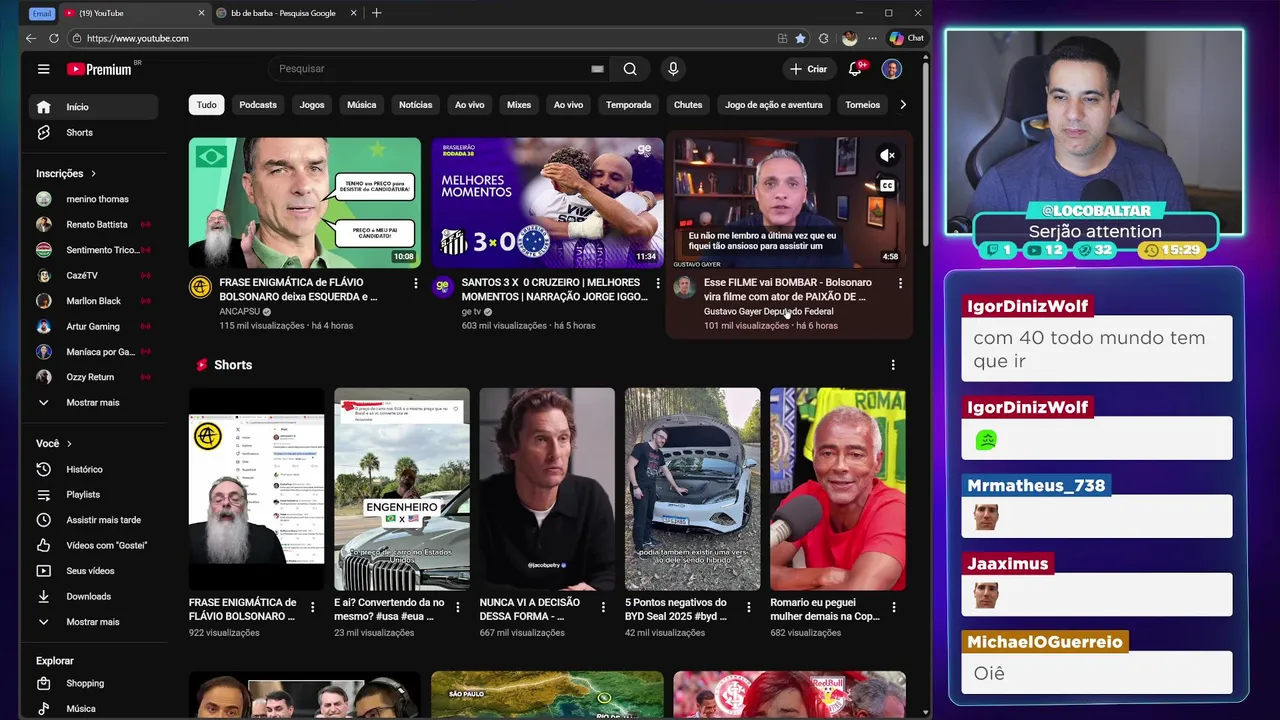
Task: Select the Chutes filter chip
Action: [688, 105]
